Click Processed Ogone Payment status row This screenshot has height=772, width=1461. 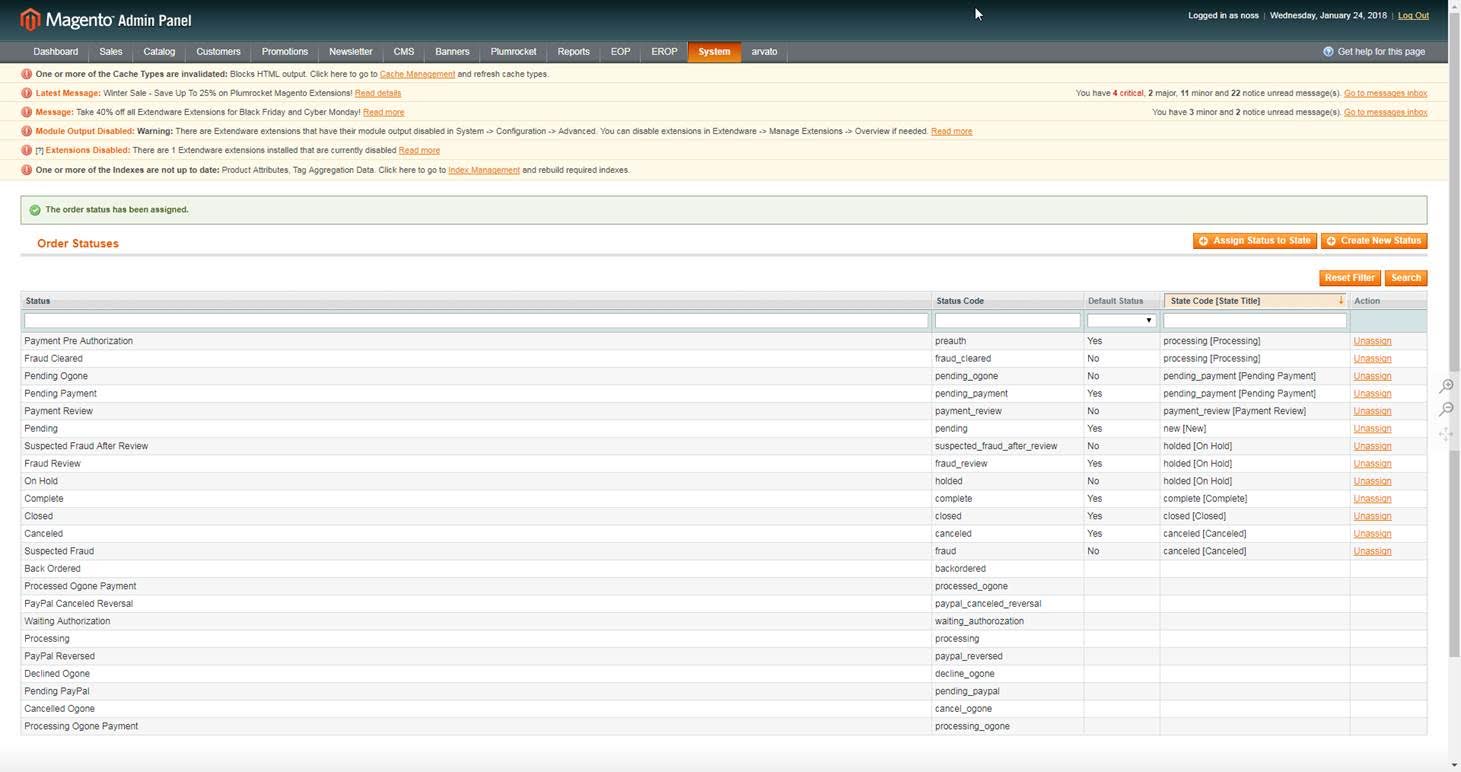pos(724,586)
